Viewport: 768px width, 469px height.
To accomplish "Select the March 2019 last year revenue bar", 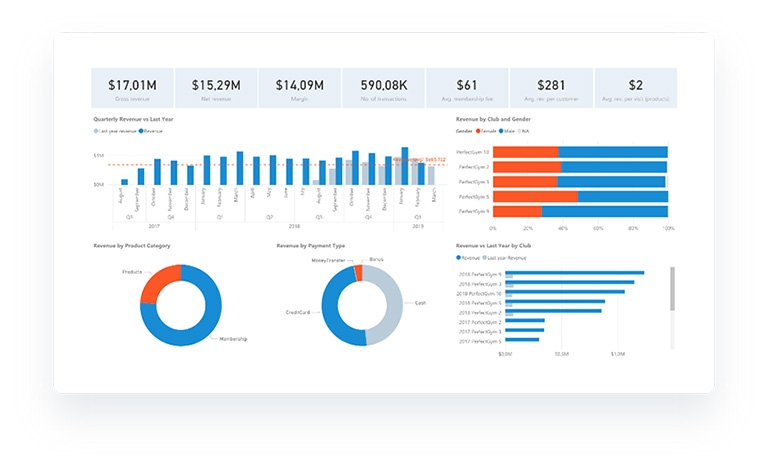I will click(432, 176).
